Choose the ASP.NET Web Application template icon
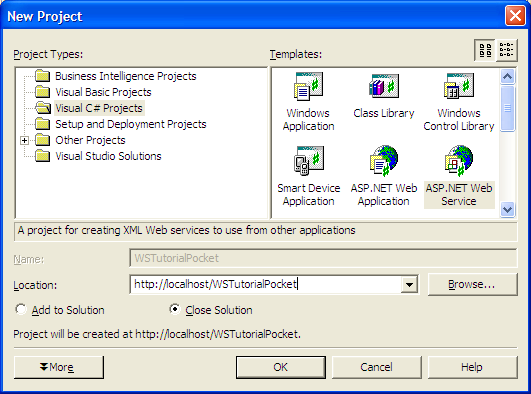Screen dimensions: 531x394 click(384, 161)
